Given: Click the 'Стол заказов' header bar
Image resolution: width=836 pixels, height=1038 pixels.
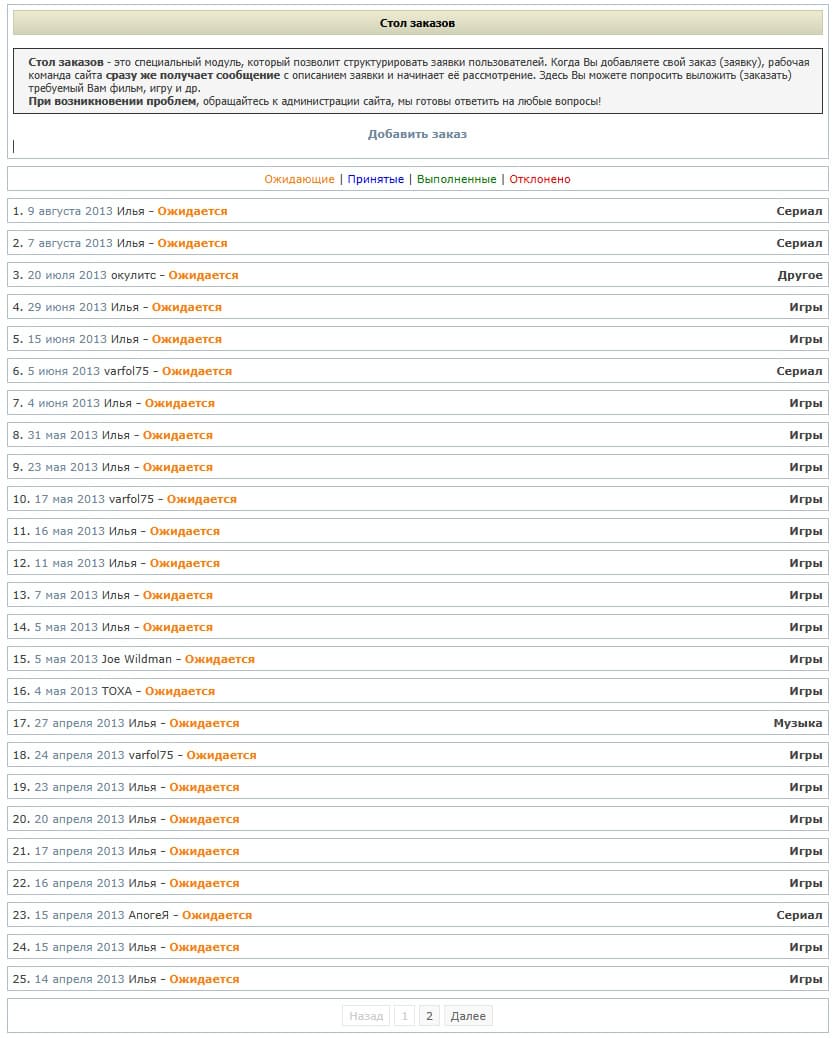Looking at the screenshot, I should point(418,23).
